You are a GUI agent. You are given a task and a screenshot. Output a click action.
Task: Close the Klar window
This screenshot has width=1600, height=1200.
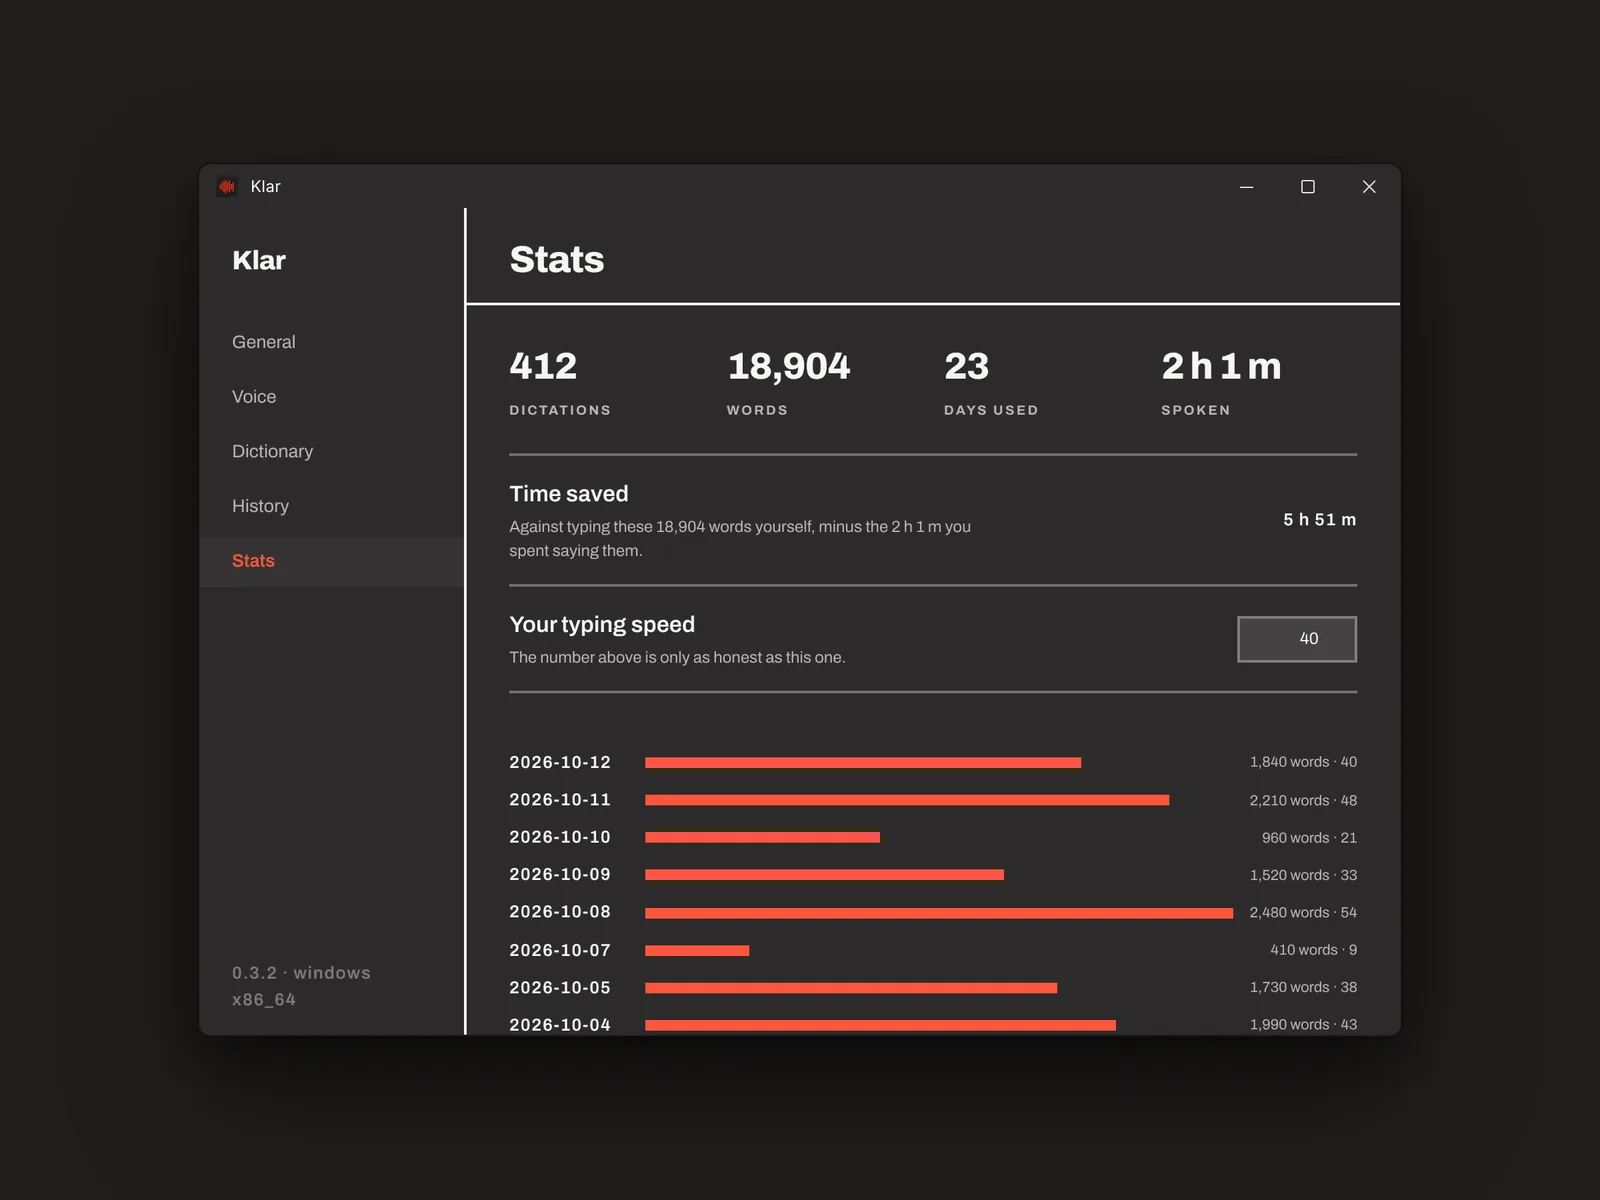pyautogui.click(x=1369, y=187)
